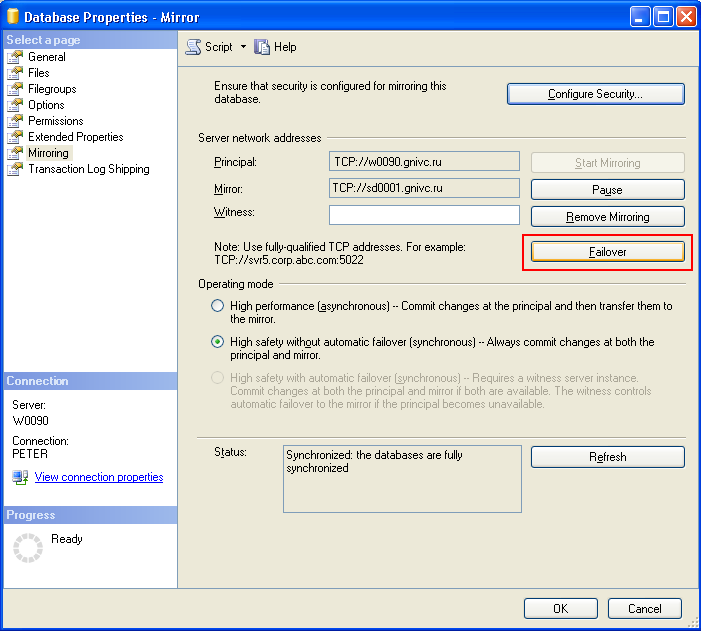701x631 pixels.
Task: Click the Script scroll icon in toolbar
Action: pyautogui.click(x=194, y=47)
